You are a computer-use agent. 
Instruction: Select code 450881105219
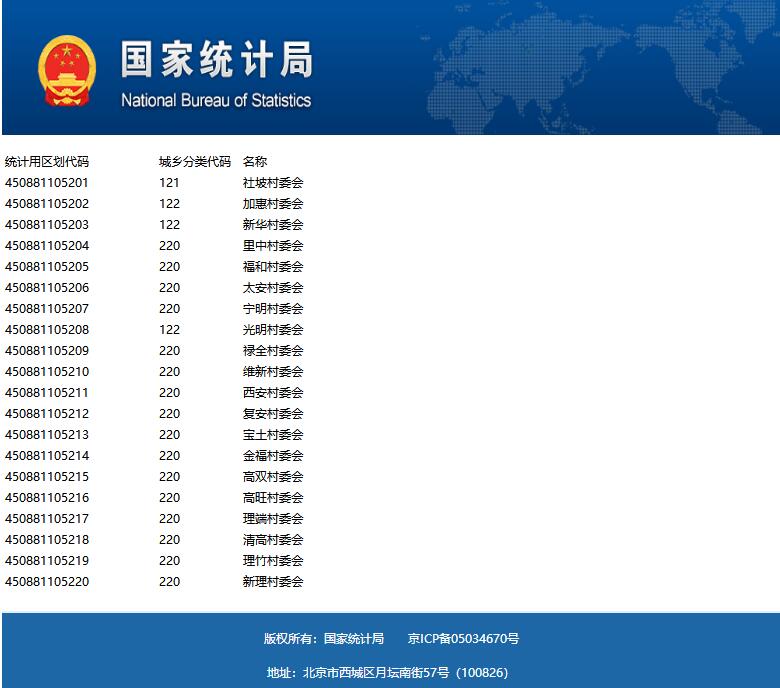pos(47,561)
